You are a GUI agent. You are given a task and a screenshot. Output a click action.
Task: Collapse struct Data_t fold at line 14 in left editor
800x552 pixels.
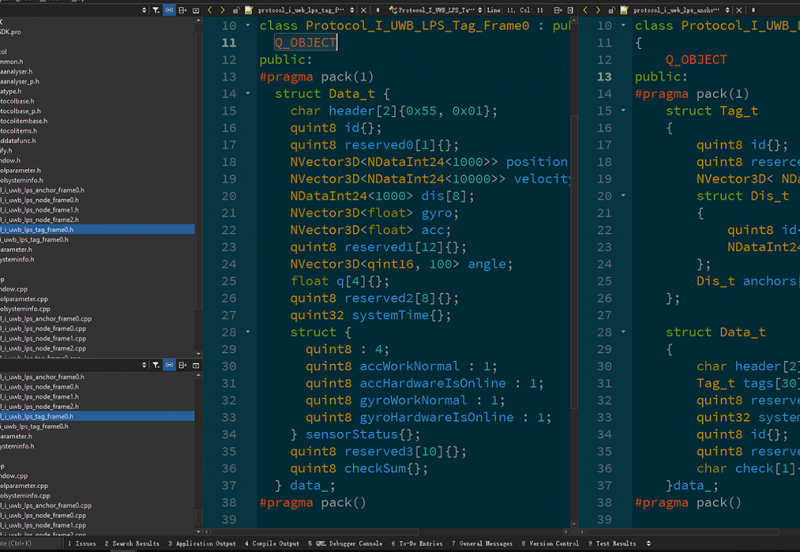pyautogui.click(x=248, y=93)
